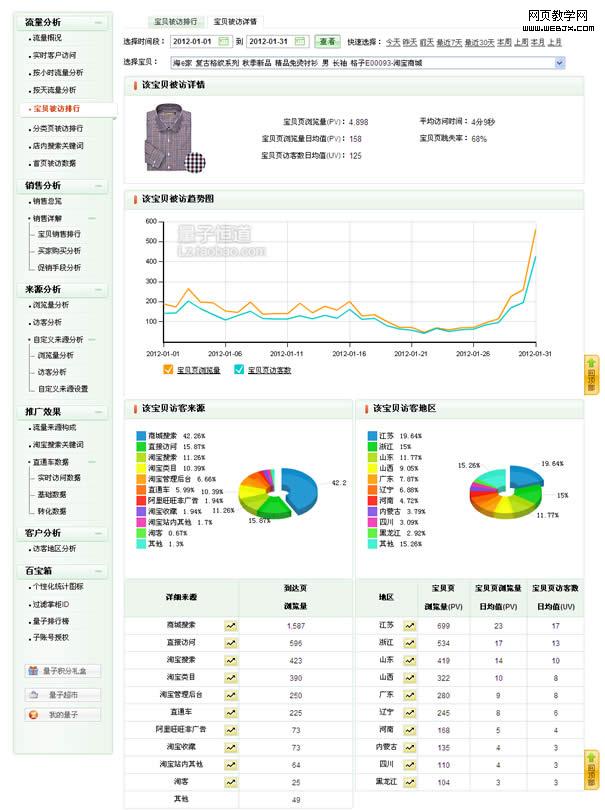Viewport: 605px width, 810px height.
Task: Click the trend icon in the 直通车 table row
Action: 231,713
